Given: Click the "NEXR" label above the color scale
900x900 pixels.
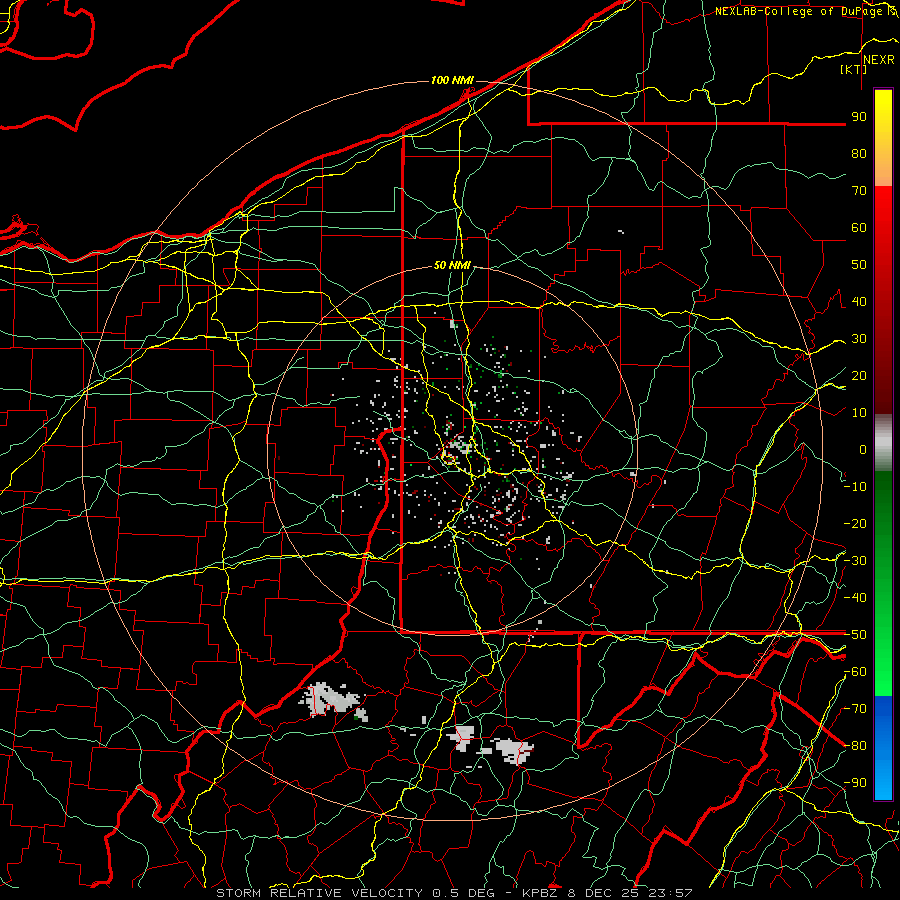Looking at the screenshot, I should tap(878, 60).
